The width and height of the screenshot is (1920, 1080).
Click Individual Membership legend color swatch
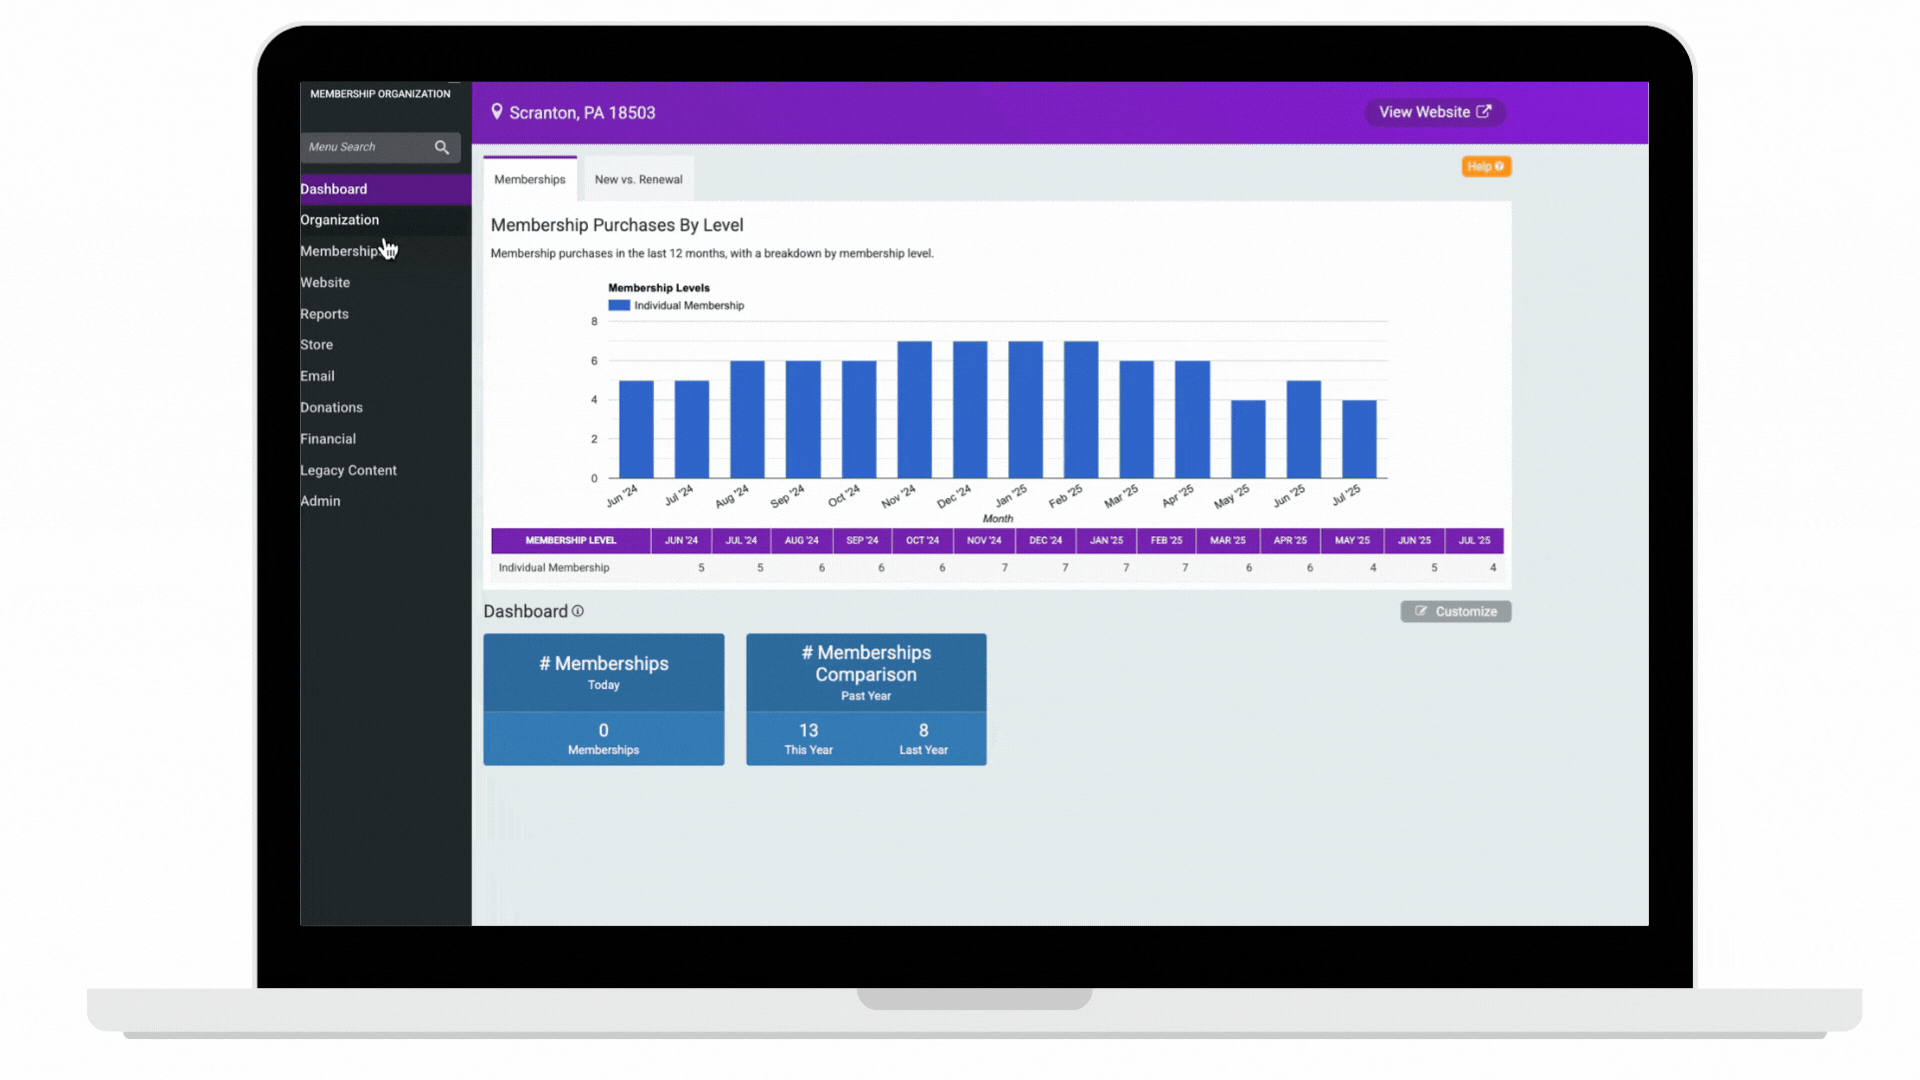click(x=619, y=306)
